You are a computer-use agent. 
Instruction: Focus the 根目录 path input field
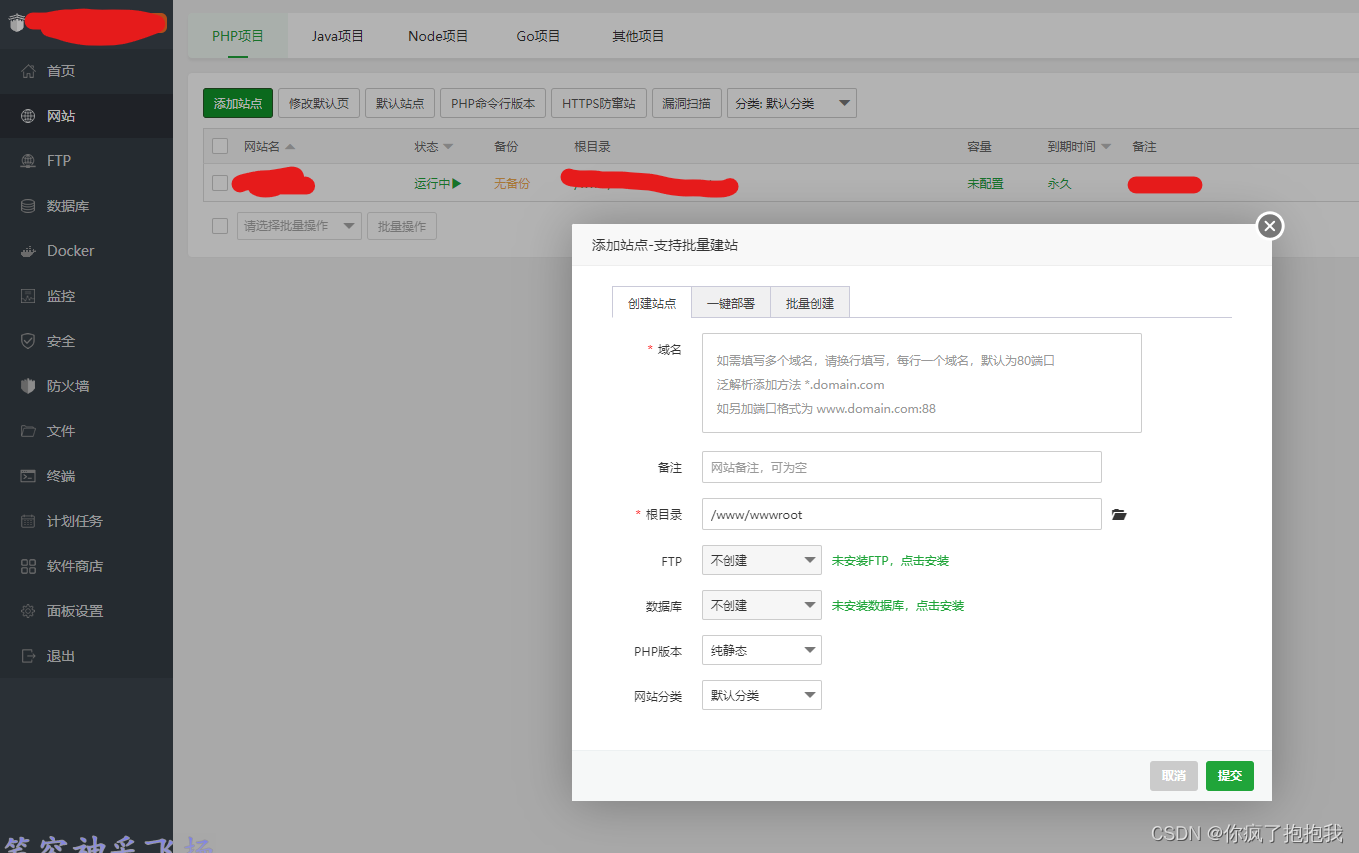(902, 515)
